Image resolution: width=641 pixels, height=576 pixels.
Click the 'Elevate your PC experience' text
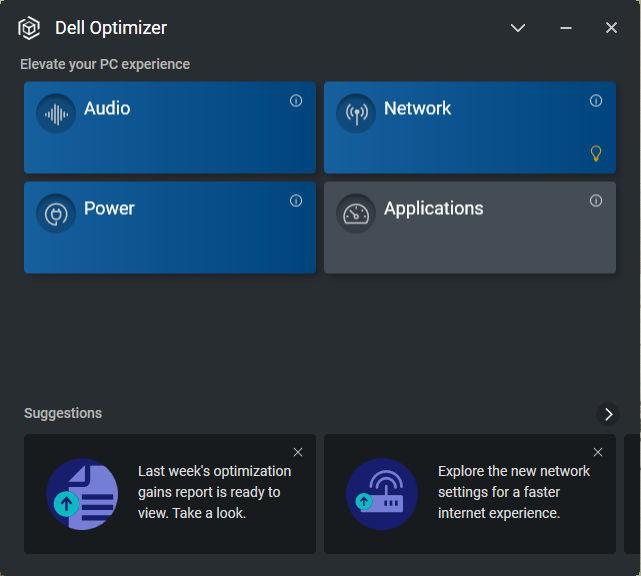pos(105,64)
